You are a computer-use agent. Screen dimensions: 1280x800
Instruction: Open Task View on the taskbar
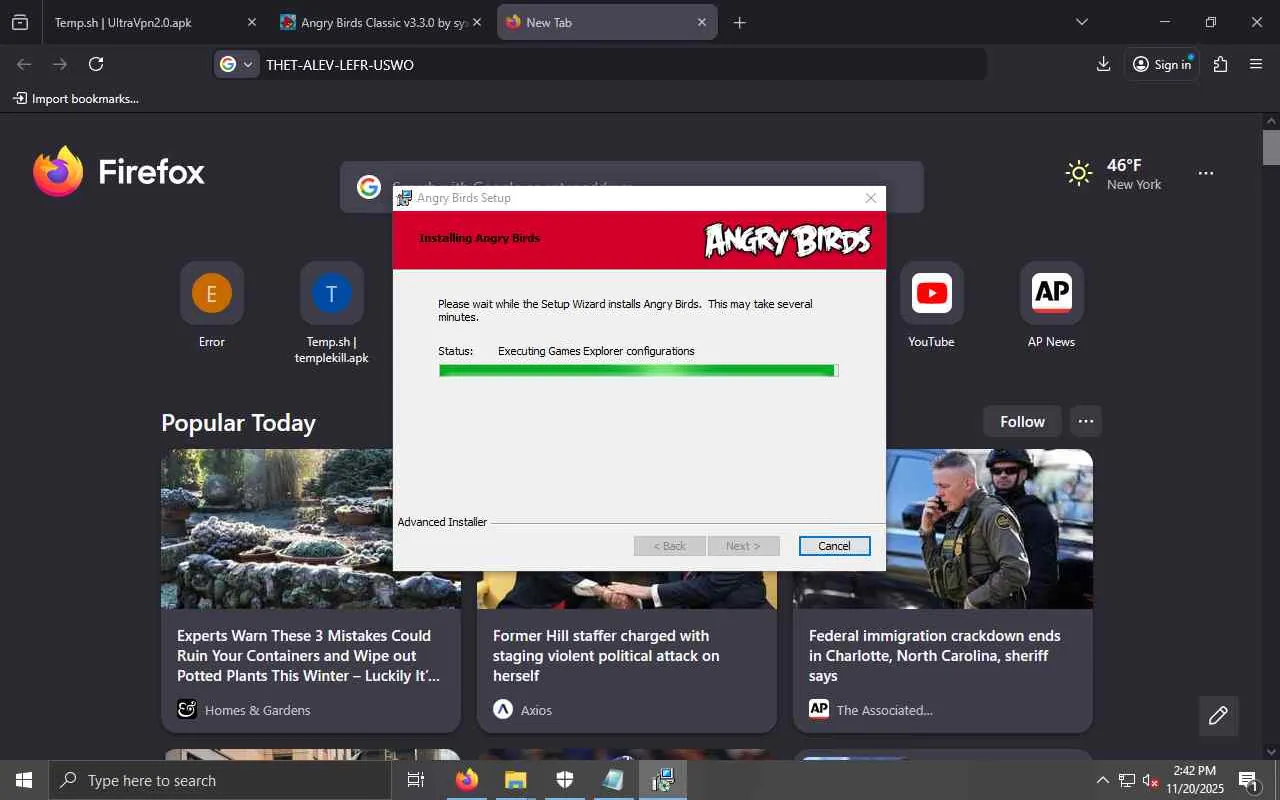(416, 780)
